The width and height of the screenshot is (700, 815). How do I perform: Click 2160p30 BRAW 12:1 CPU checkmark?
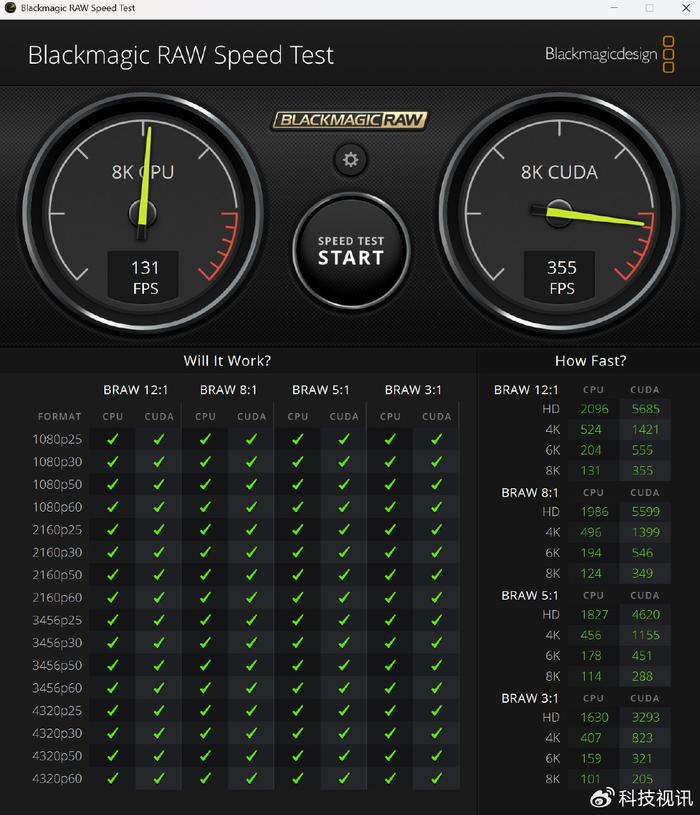(113, 553)
